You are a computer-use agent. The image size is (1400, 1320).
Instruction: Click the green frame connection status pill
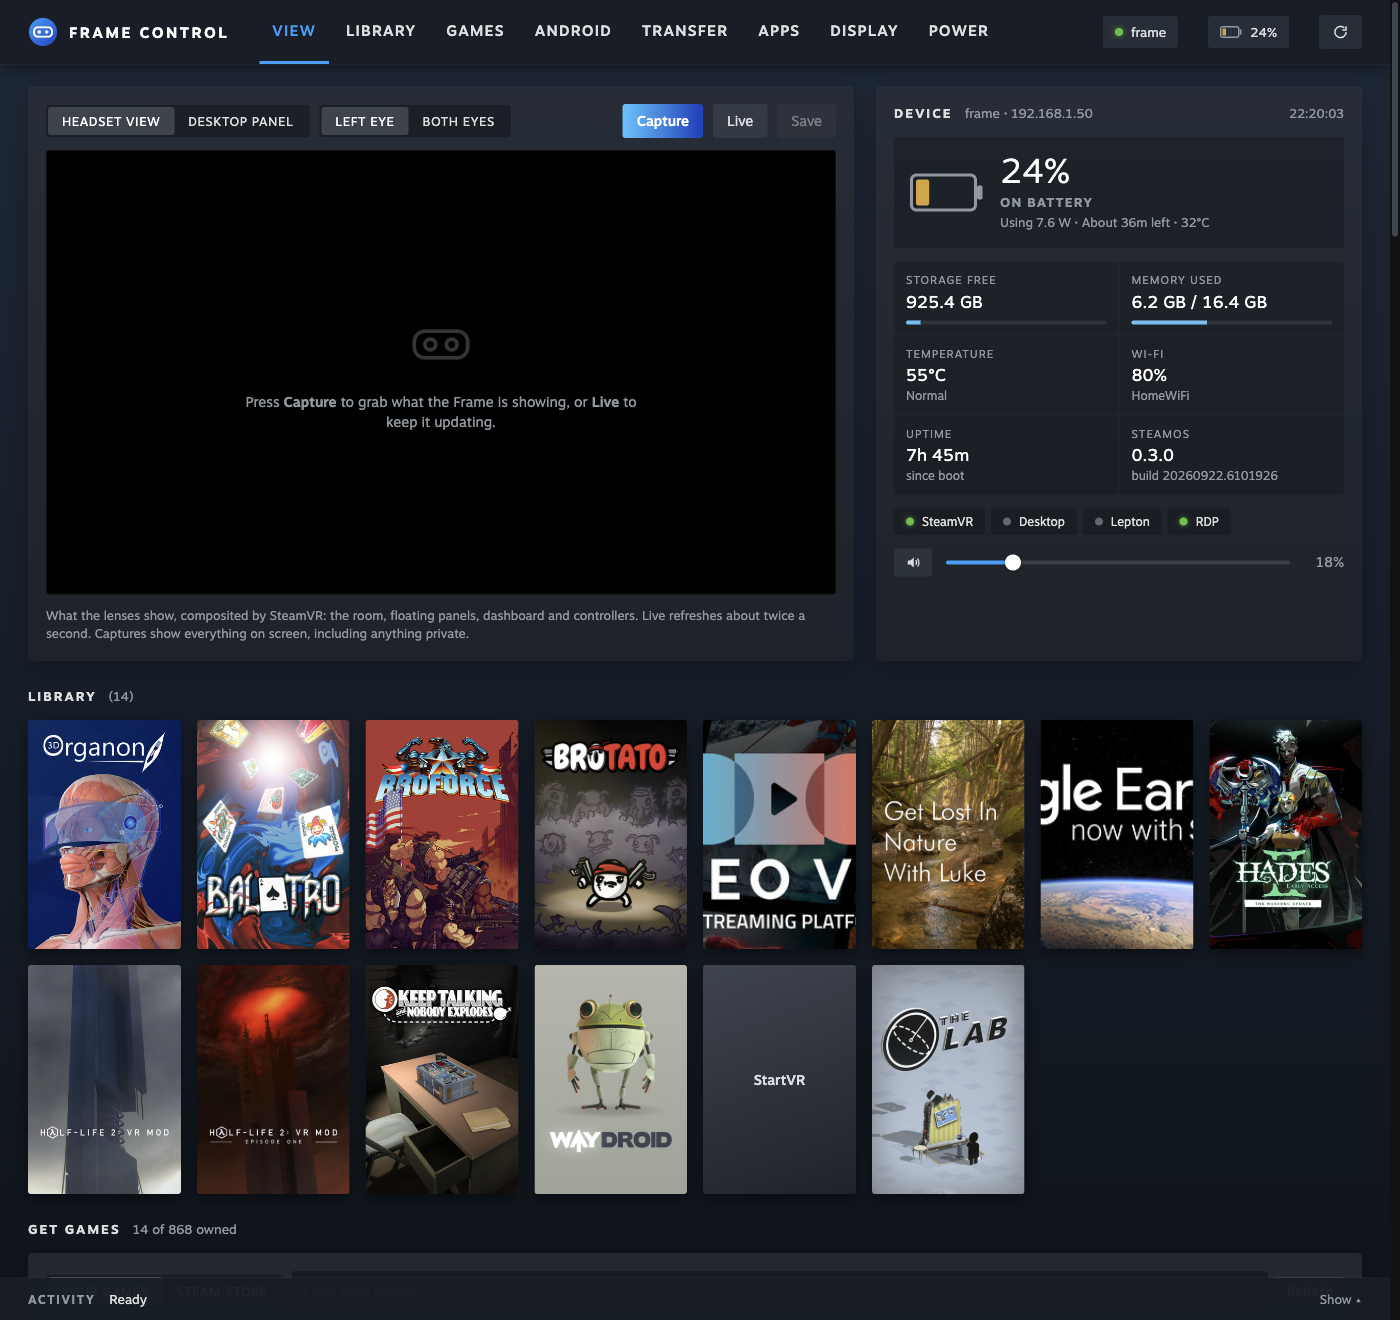click(1140, 32)
